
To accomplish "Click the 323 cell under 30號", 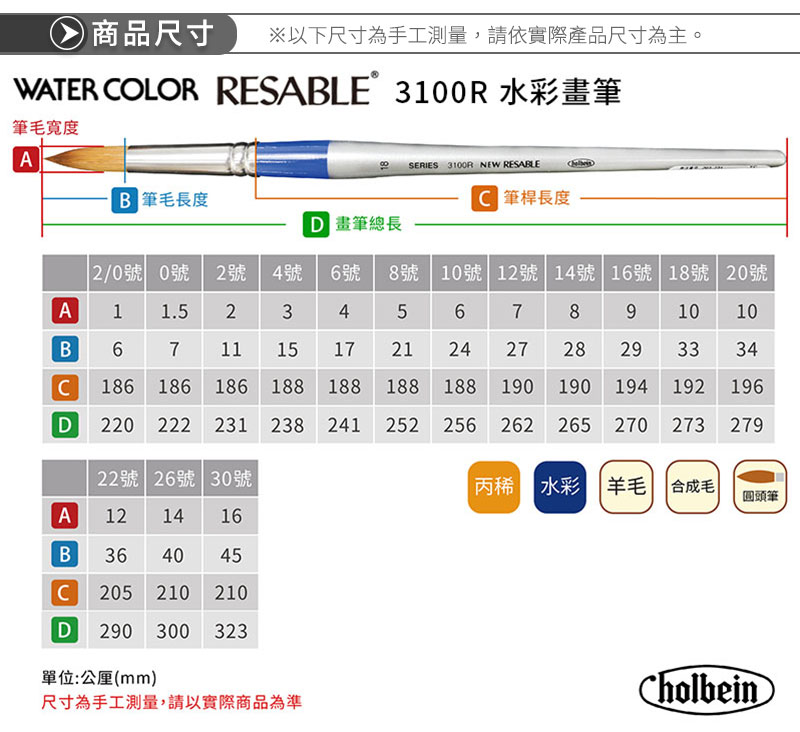I will coord(231,631).
